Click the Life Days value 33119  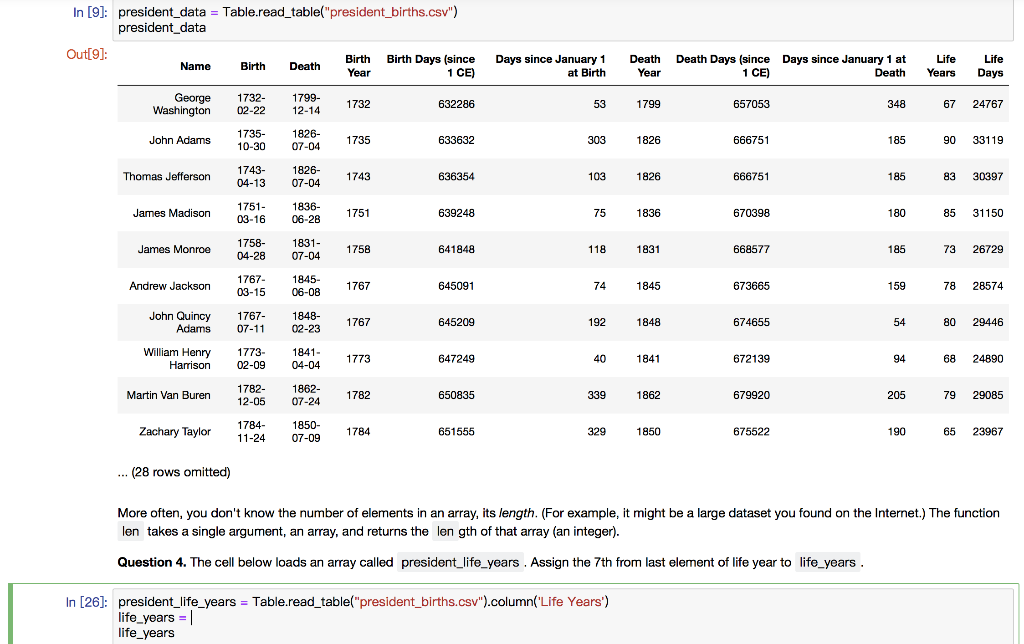coord(988,140)
